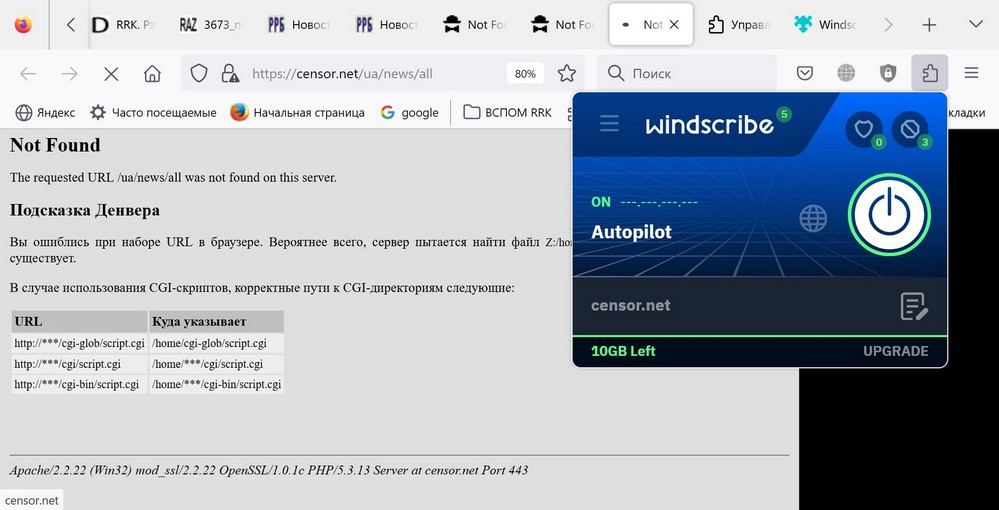The width and height of the screenshot is (999, 510).
Task: Open the Яндекс bookmark
Action: point(45,113)
